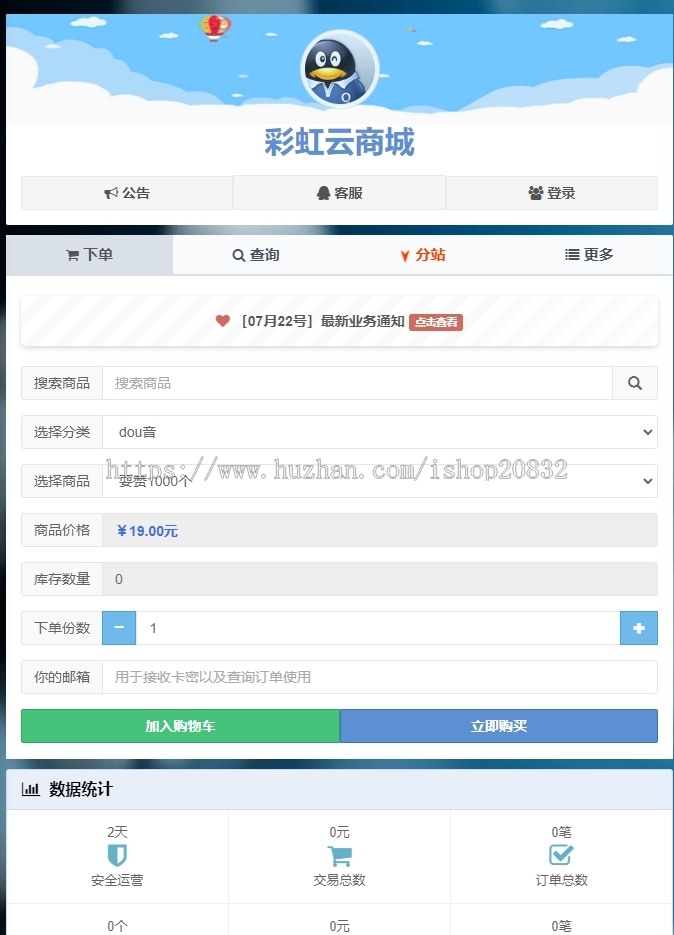Click the 安全运营 label
The height and width of the screenshot is (935, 674).
pyautogui.click(x=118, y=880)
